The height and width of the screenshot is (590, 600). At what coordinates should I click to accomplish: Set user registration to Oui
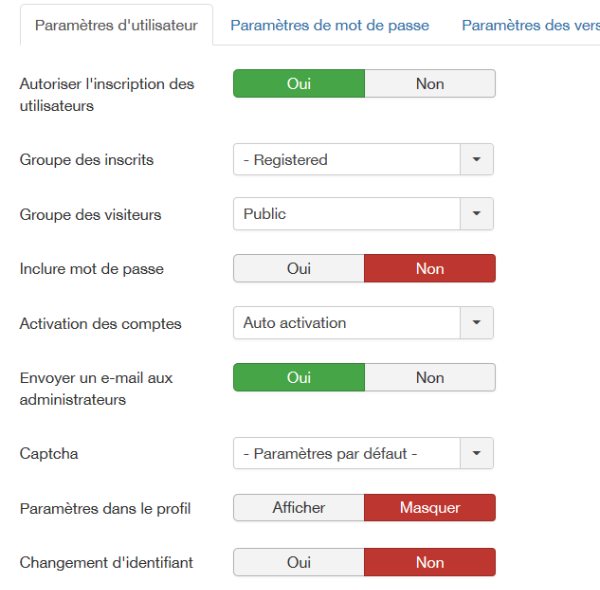coord(299,84)
